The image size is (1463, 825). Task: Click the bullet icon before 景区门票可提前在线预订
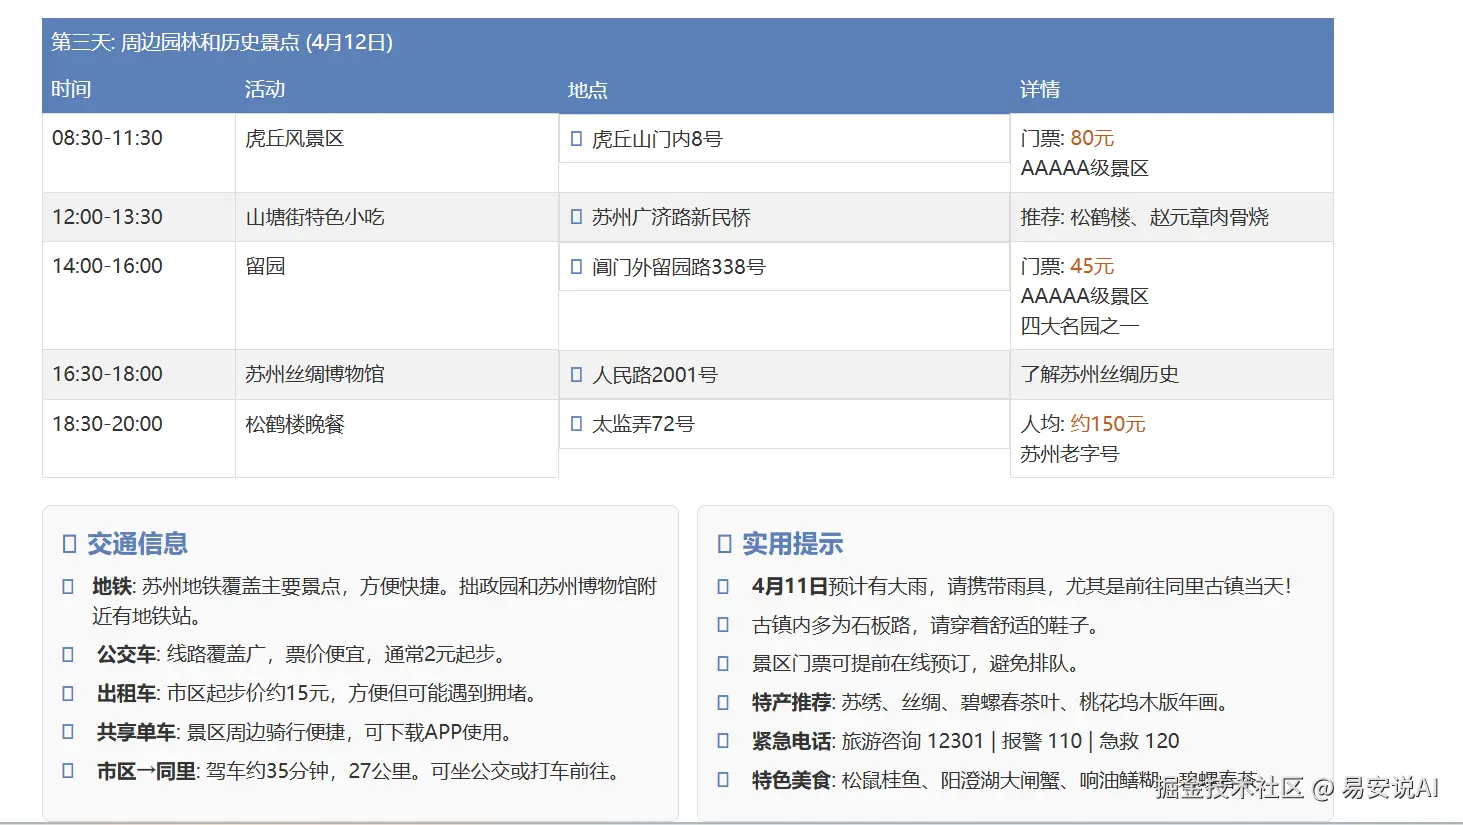coord(723,664)
